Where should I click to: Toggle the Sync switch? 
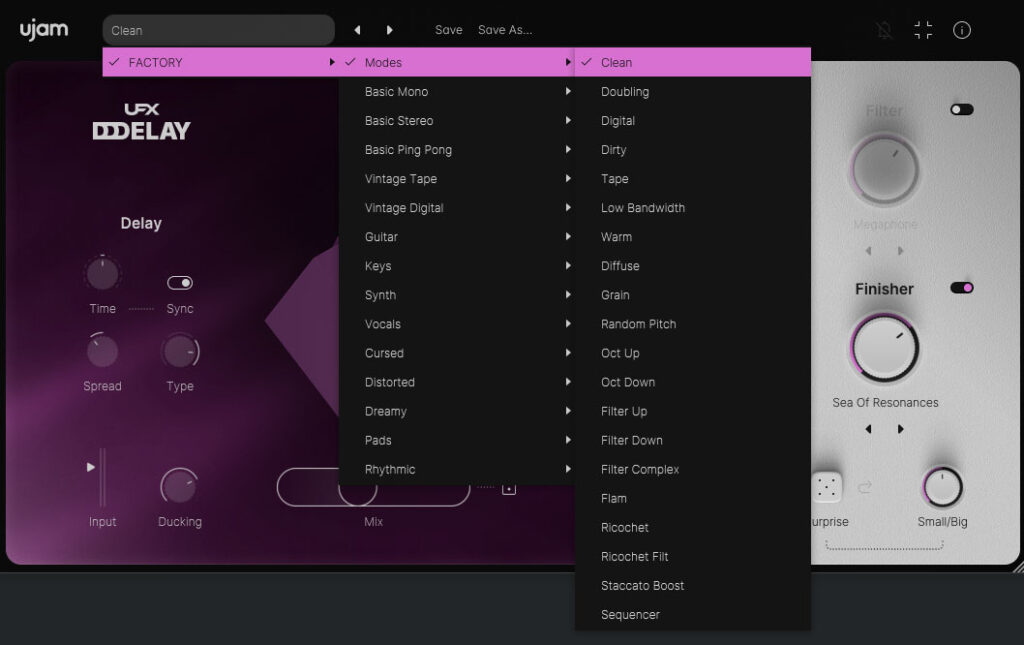[180, 283]
